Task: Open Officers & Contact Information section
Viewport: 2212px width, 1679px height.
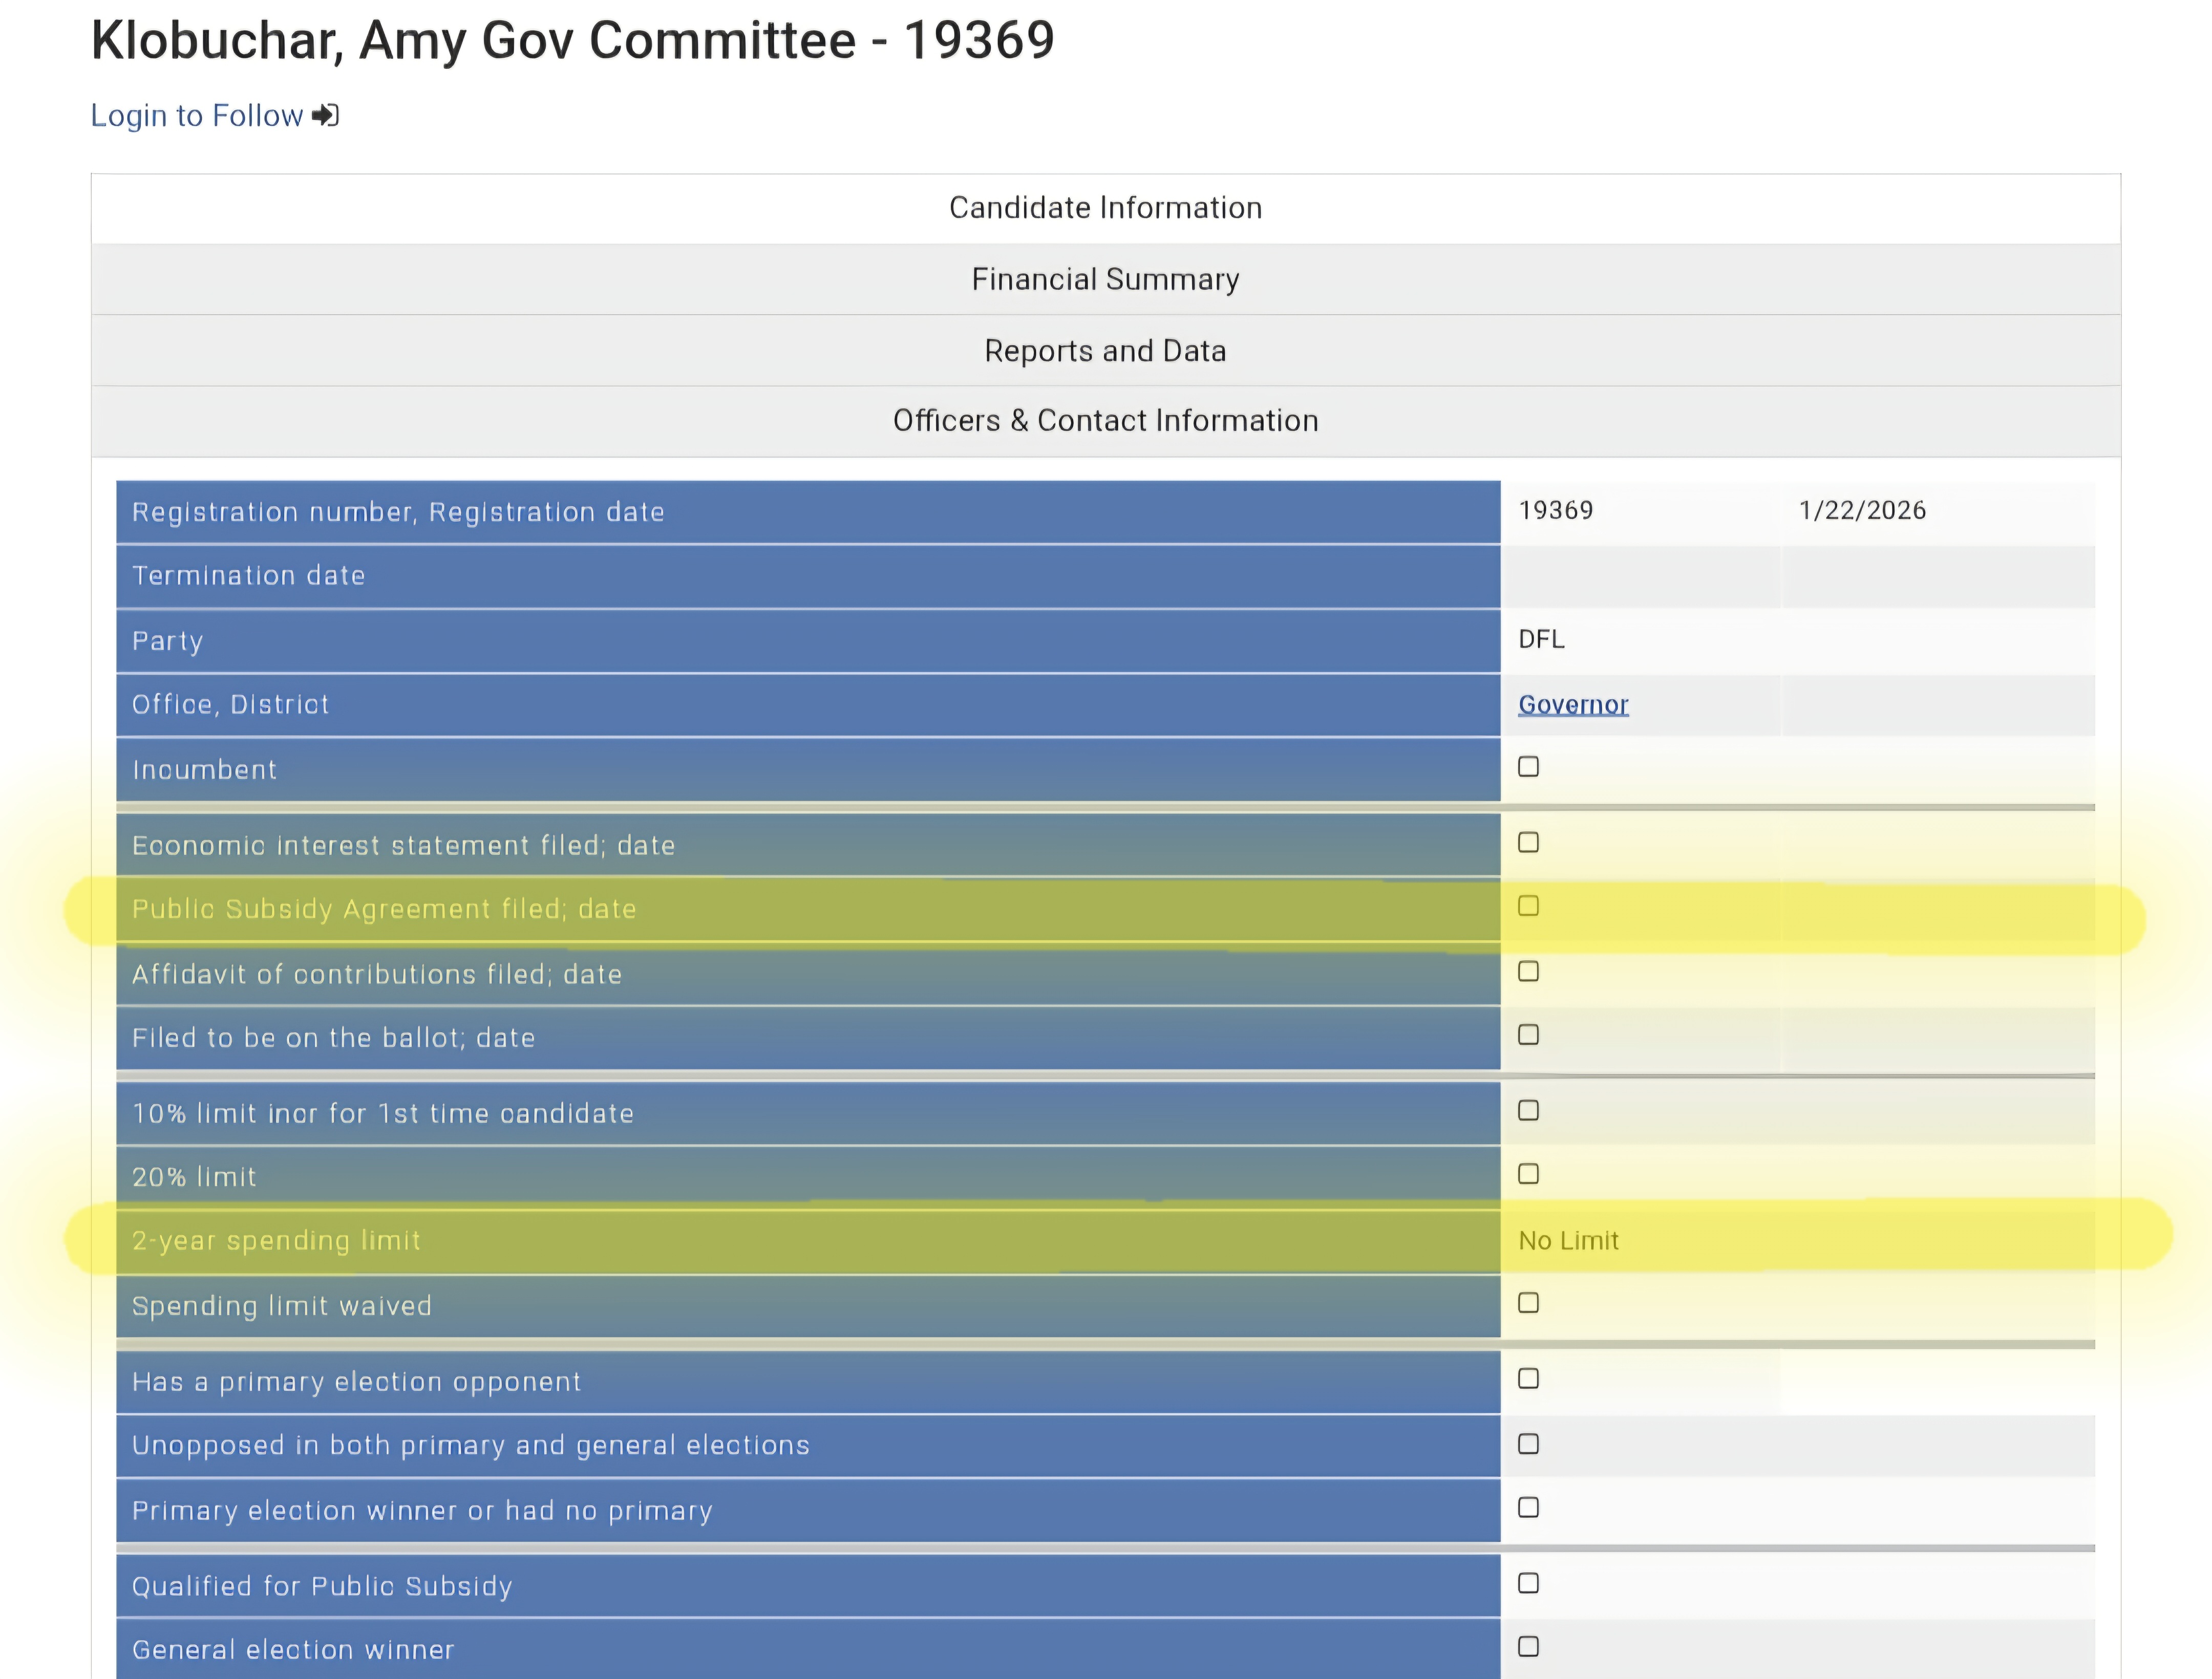Action: (1105, 421)
